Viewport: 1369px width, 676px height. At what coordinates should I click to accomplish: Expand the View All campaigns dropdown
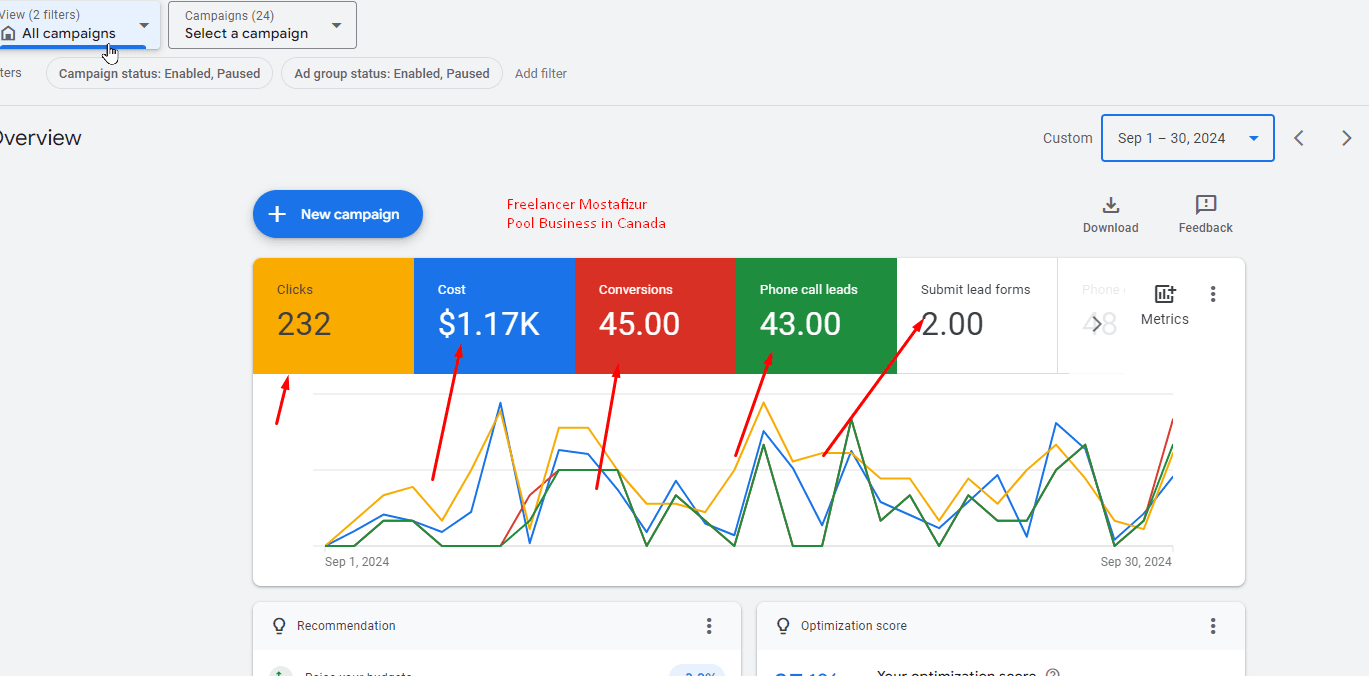coord(78,25)
